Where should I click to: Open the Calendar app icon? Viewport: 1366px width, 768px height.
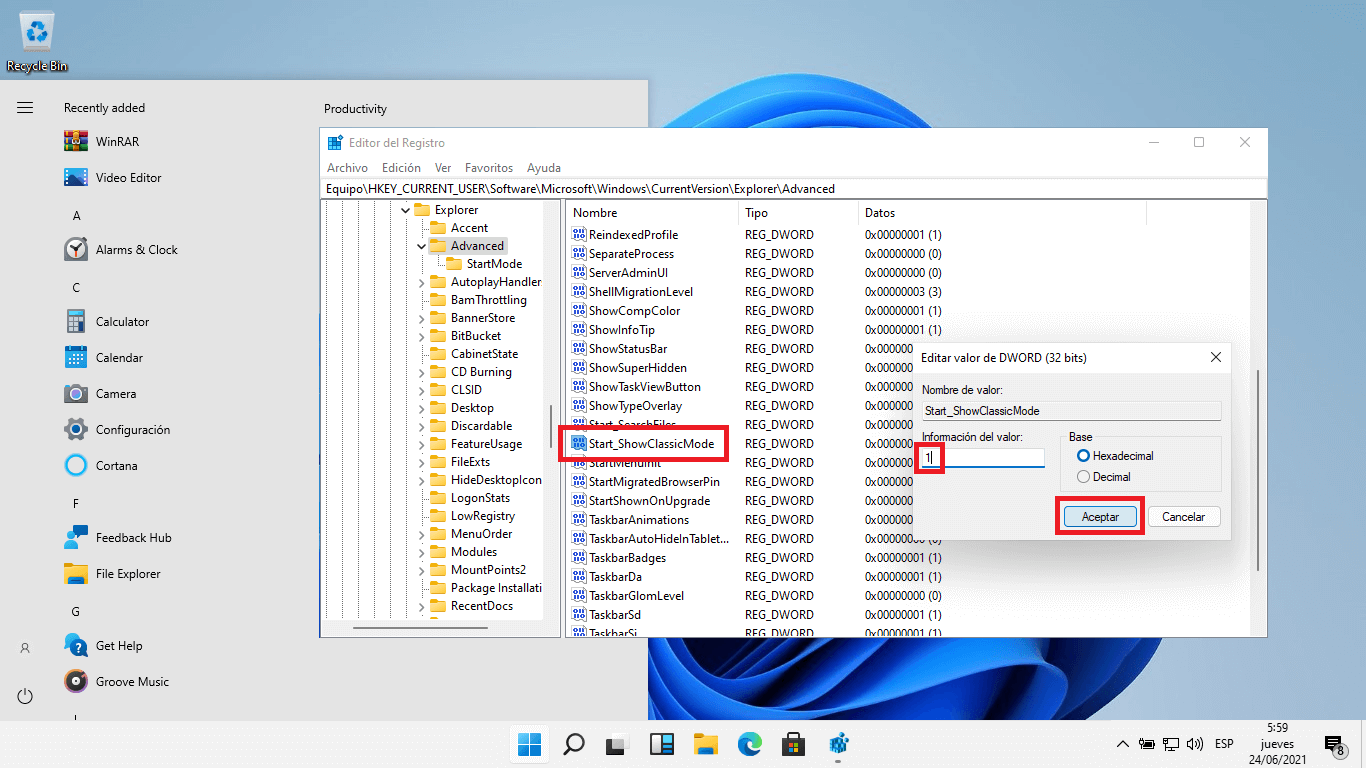(76, 357)
